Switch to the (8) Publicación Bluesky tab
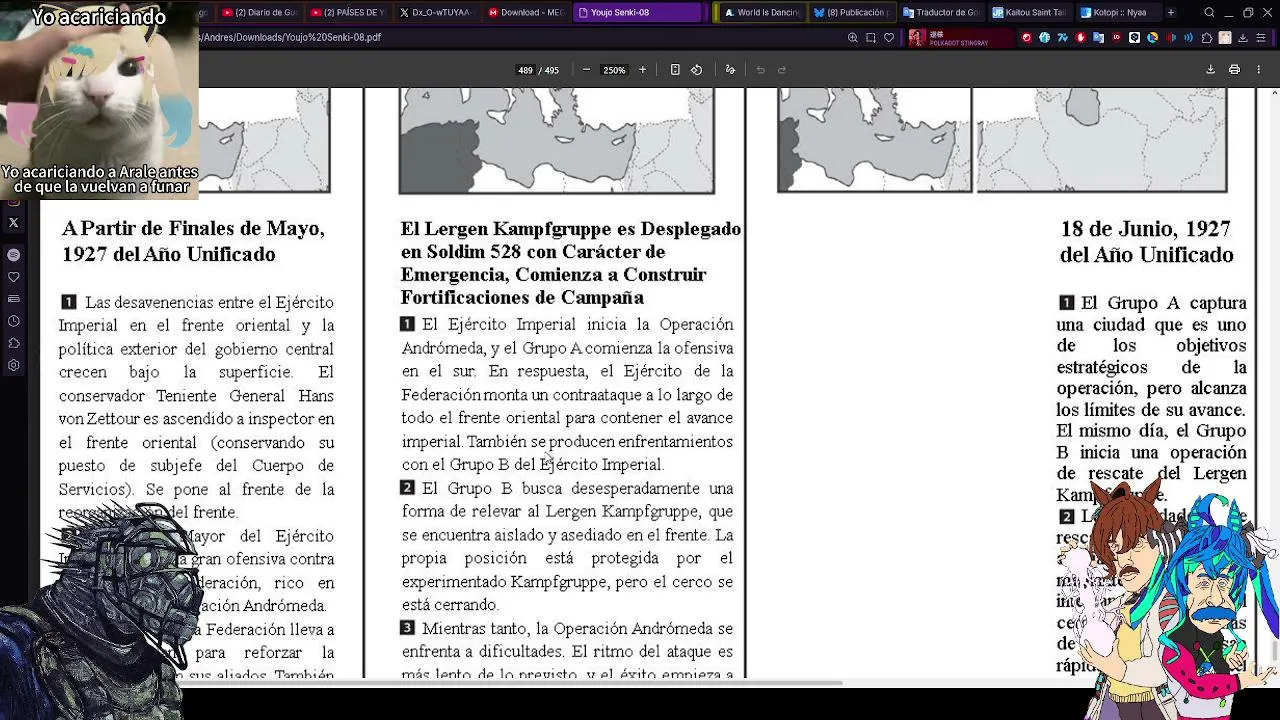This screenshot has width=1280, height=720. tap(851, 13)
